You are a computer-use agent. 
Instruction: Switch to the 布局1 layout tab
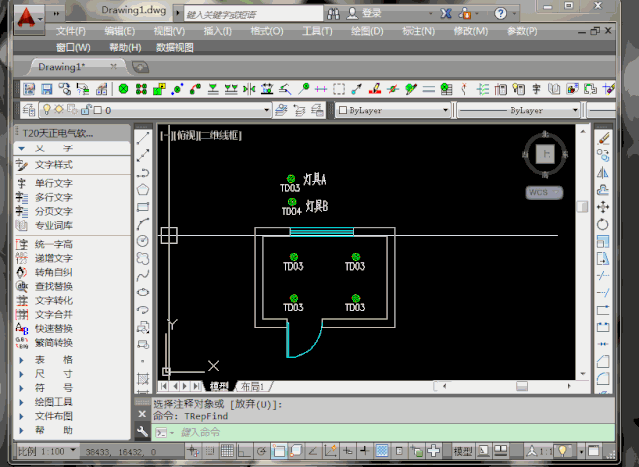253,386
